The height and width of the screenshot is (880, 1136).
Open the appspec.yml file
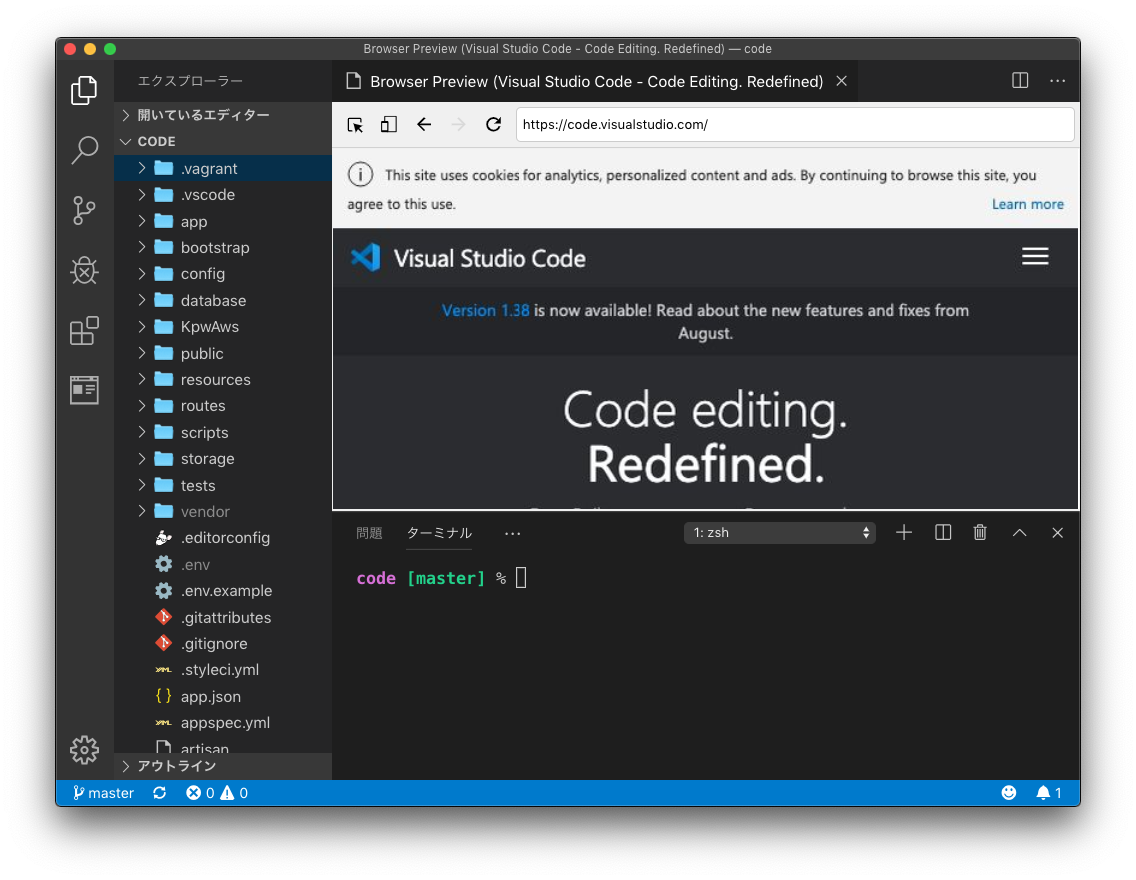[223, 723]
